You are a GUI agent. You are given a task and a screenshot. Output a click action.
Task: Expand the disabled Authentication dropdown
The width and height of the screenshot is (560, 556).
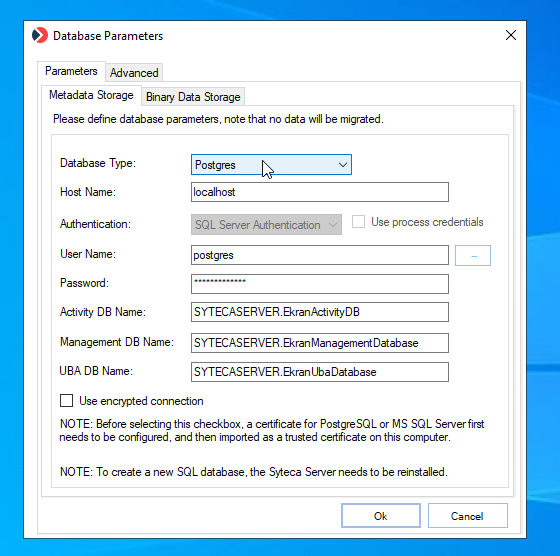click(x=266, y=225)
